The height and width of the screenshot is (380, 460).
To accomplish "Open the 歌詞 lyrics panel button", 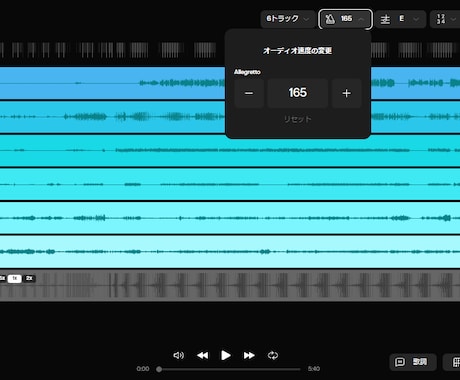I will [x=413, y=362].
